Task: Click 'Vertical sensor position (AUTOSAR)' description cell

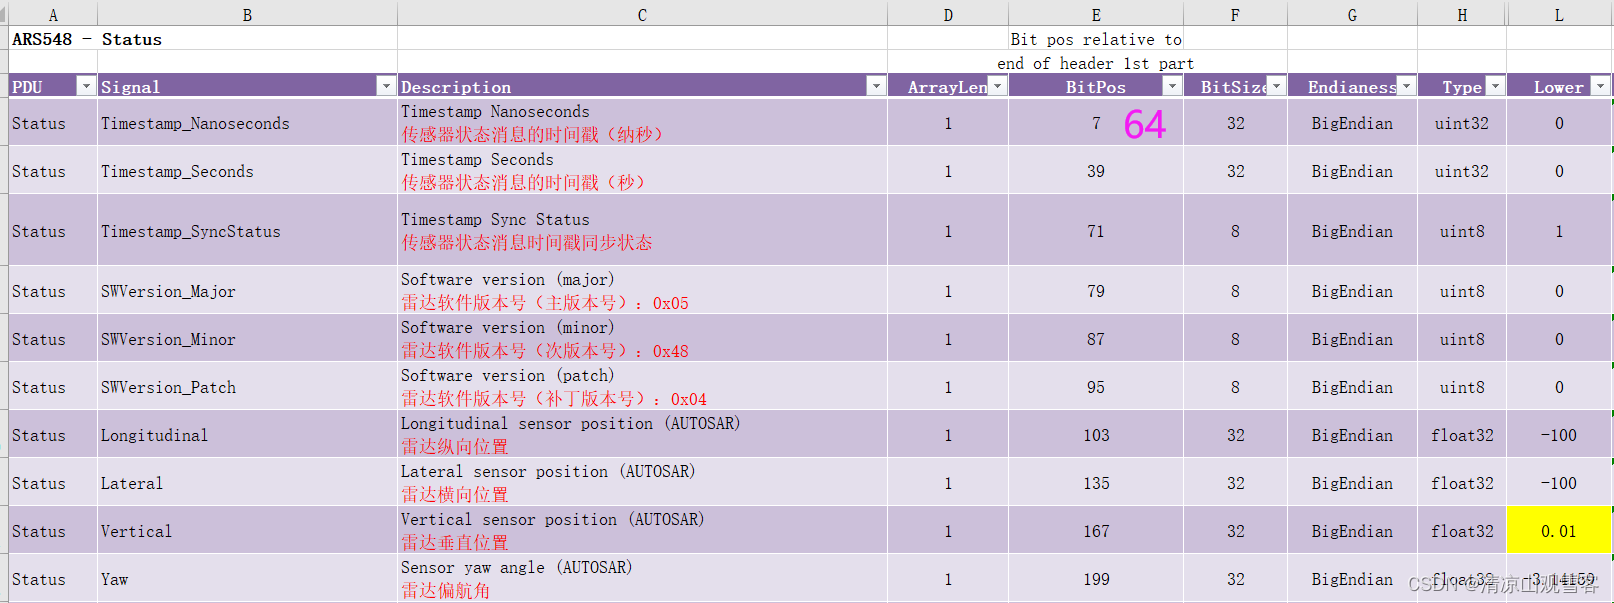Action: (642, 531)
